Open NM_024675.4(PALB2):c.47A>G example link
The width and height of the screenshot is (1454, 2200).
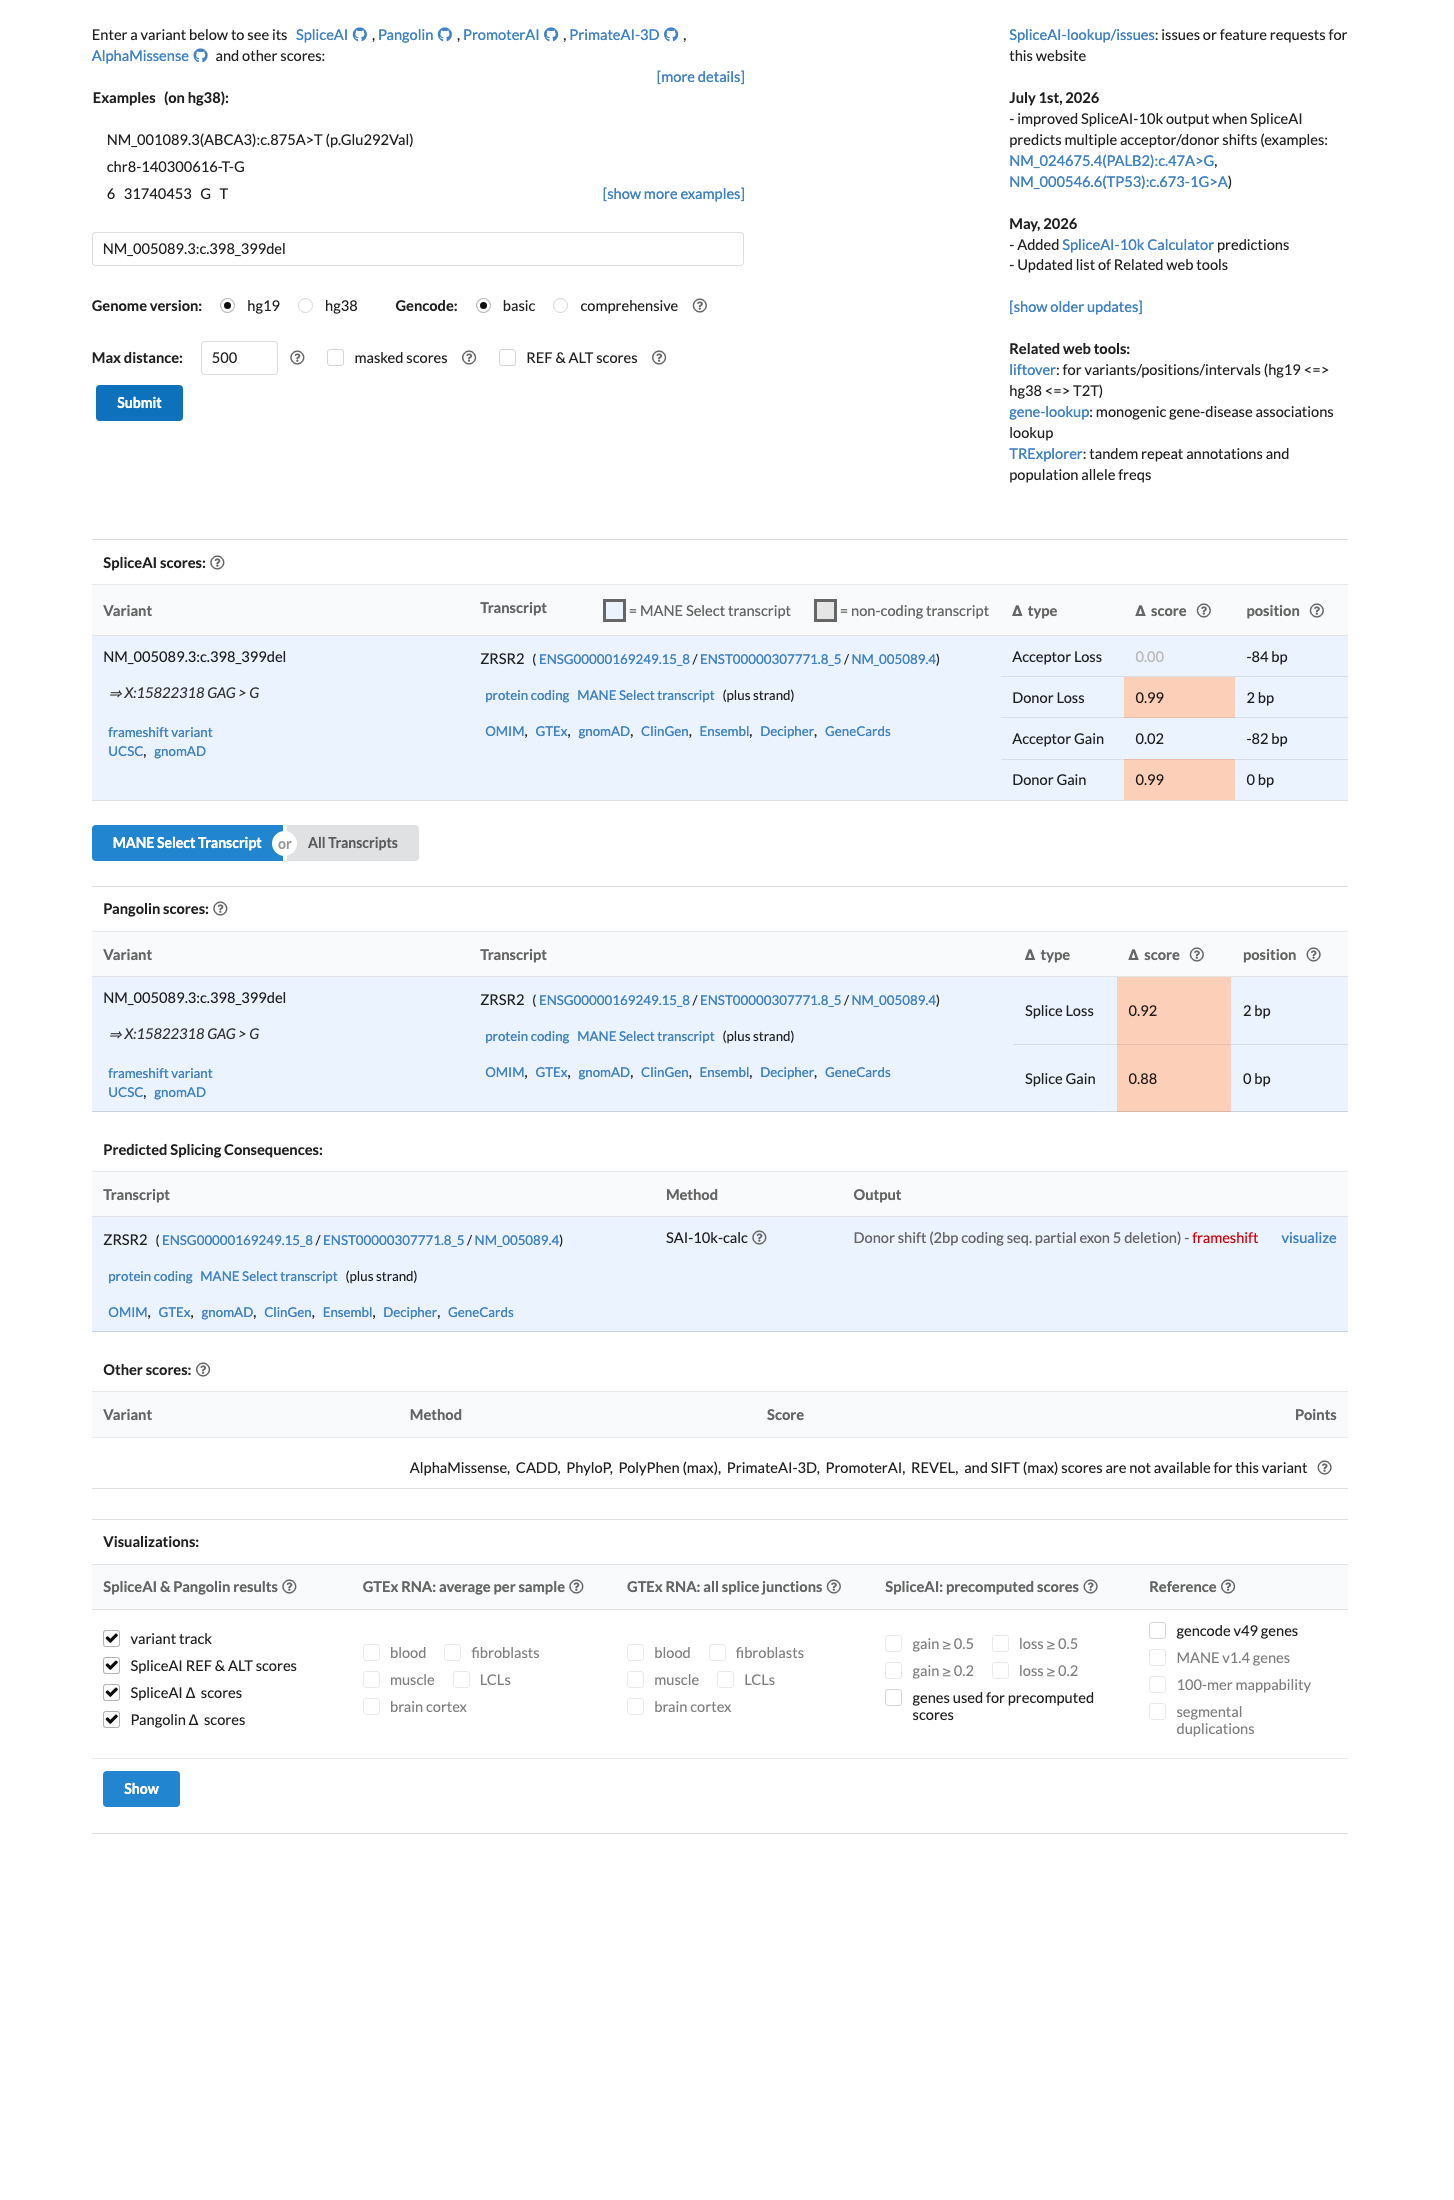pyautogui.click(x=1111, y=161)
